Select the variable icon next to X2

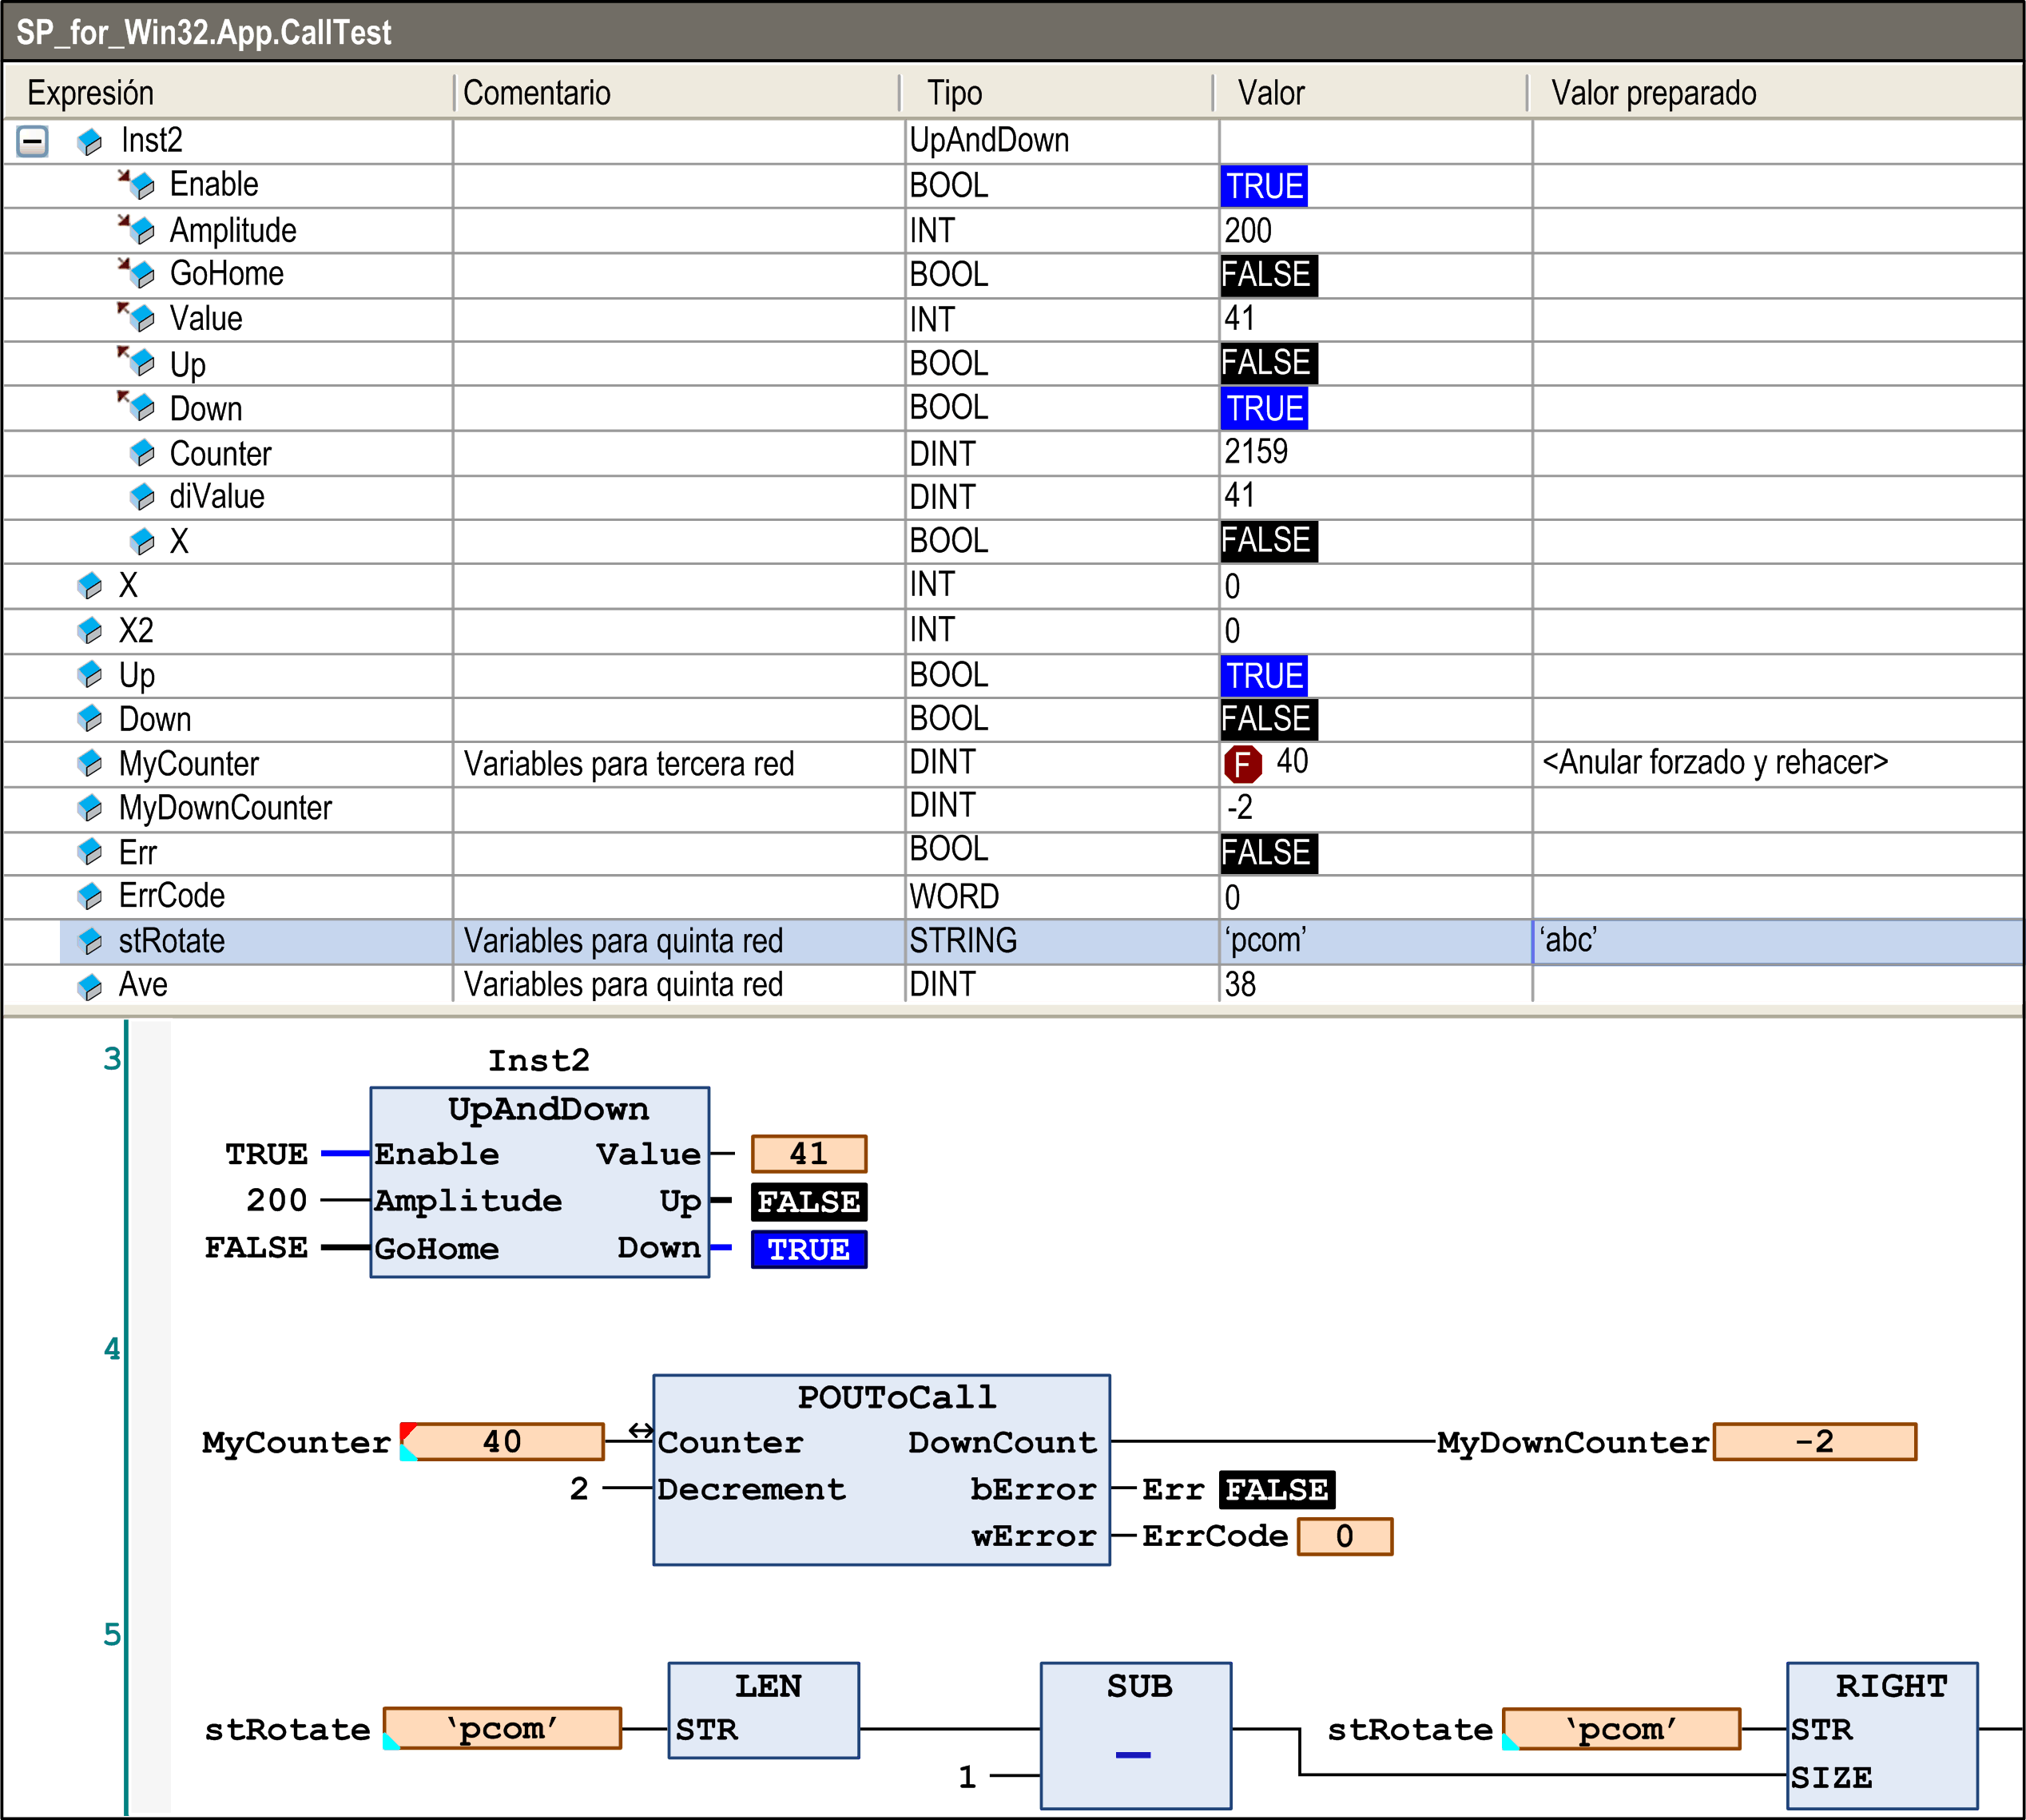click(90, 629)
